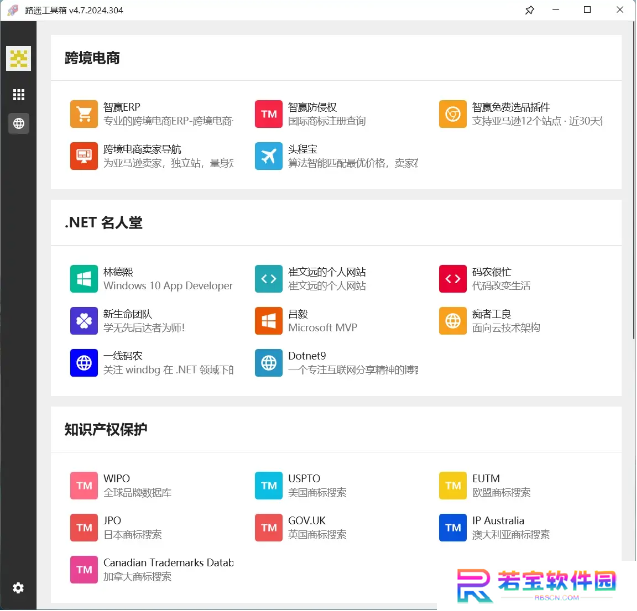
Task: Click the yellow logo at sidebar top
Action: click(18, 58)
